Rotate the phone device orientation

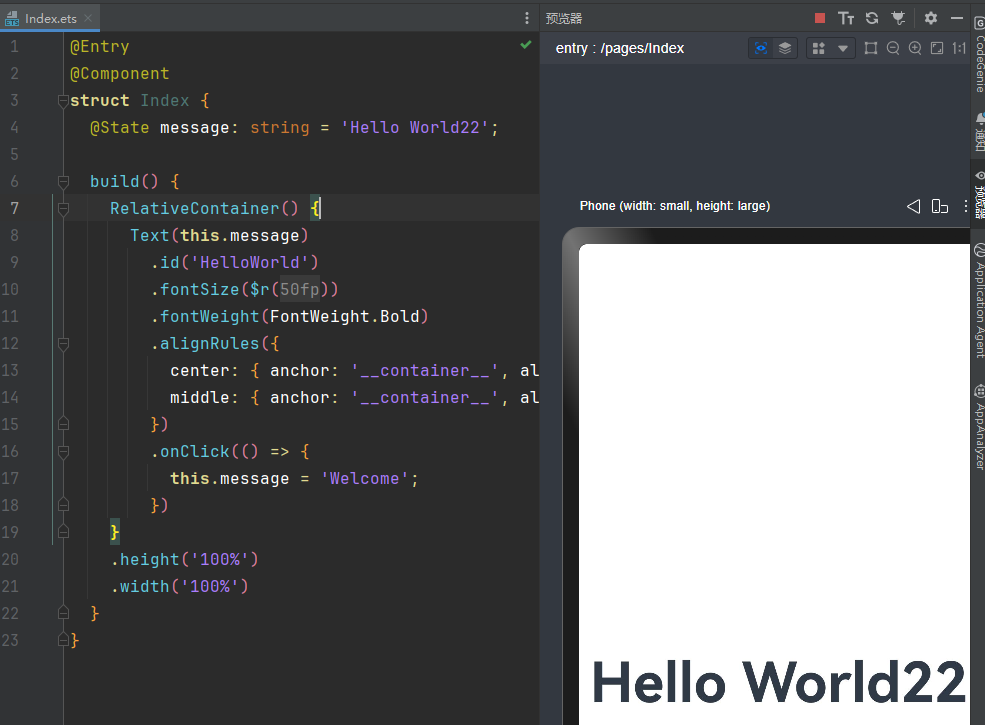(940, 206)
